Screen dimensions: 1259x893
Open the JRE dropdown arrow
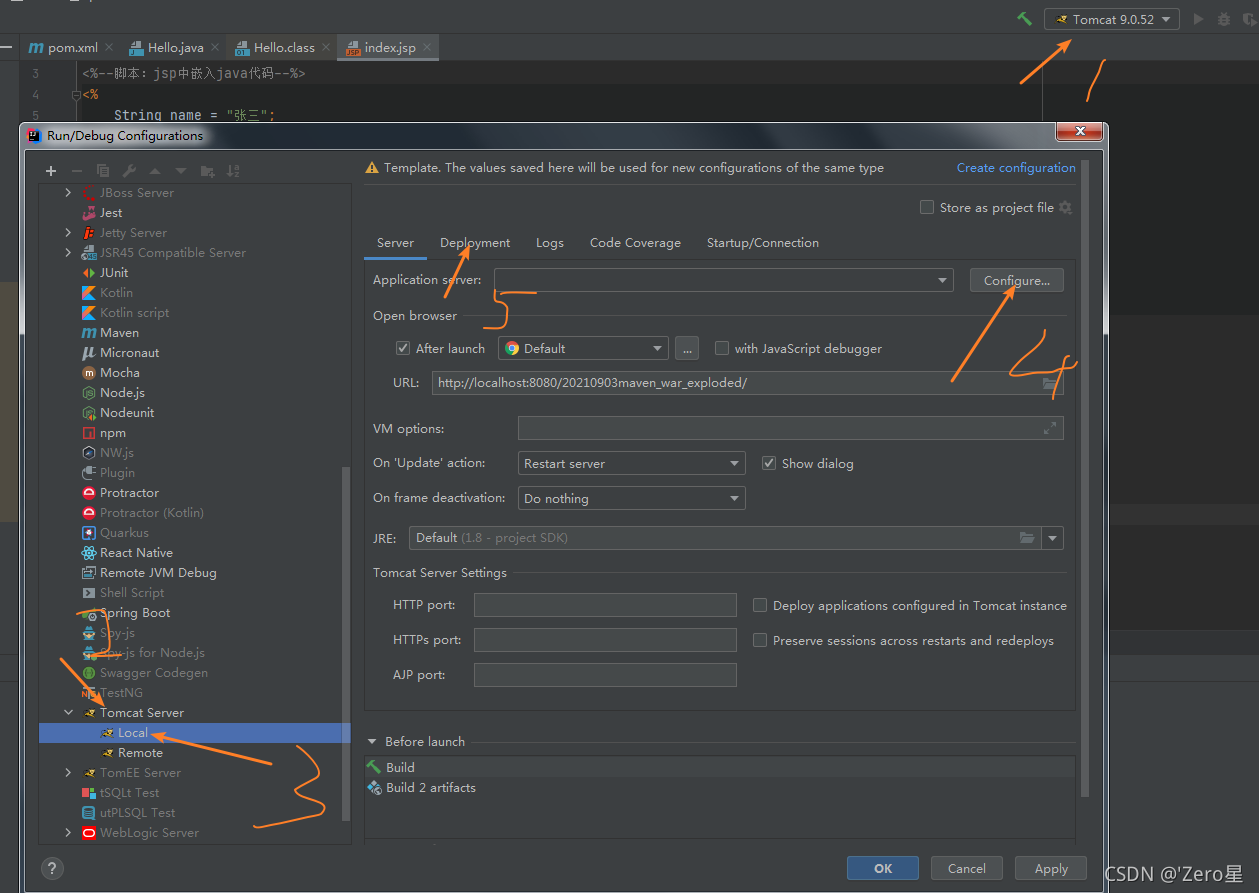(x=1052, y=538)
